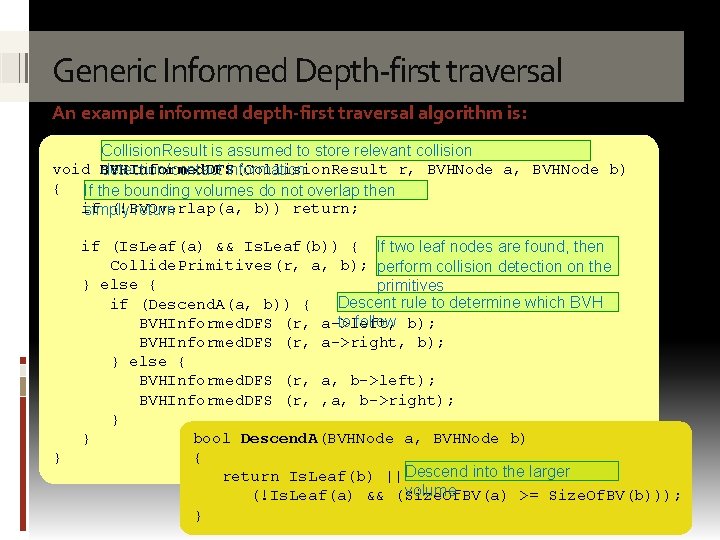Click the line 'BVHInformedDFS (r, ,a, b->right);'
720x540 pixels.
pyautogui.click(x=296, y=401)
